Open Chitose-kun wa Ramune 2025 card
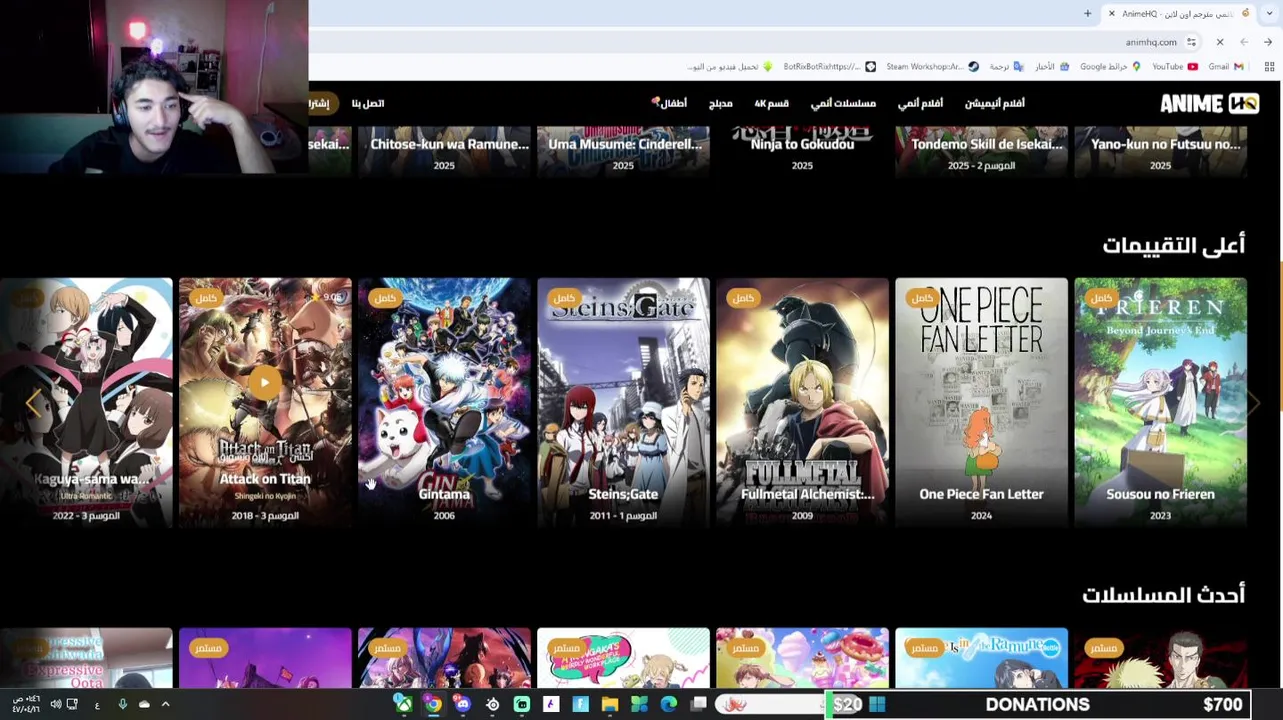Image resolution: width=1283 pixels, height=720 pixels. 444,152
